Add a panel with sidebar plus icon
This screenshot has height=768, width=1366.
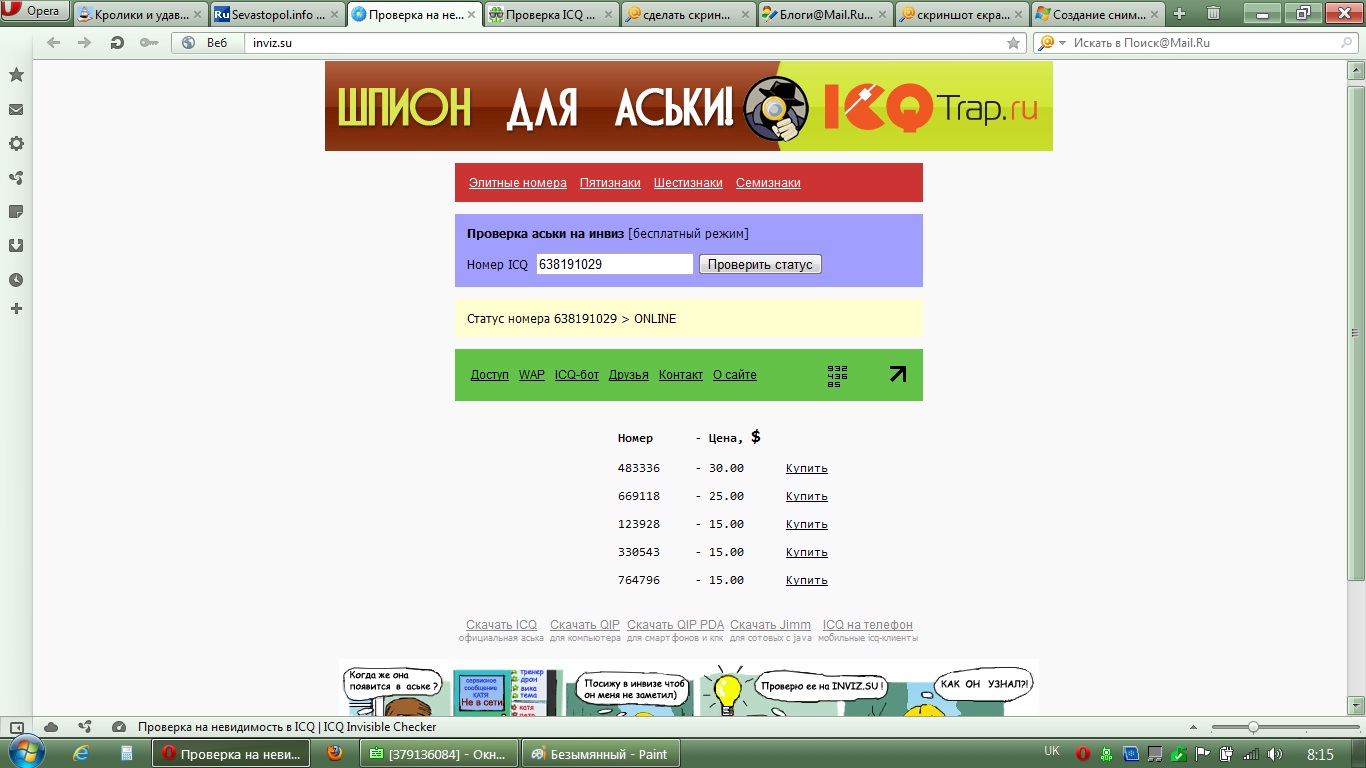pyautogui.click(x=16, y=309)
